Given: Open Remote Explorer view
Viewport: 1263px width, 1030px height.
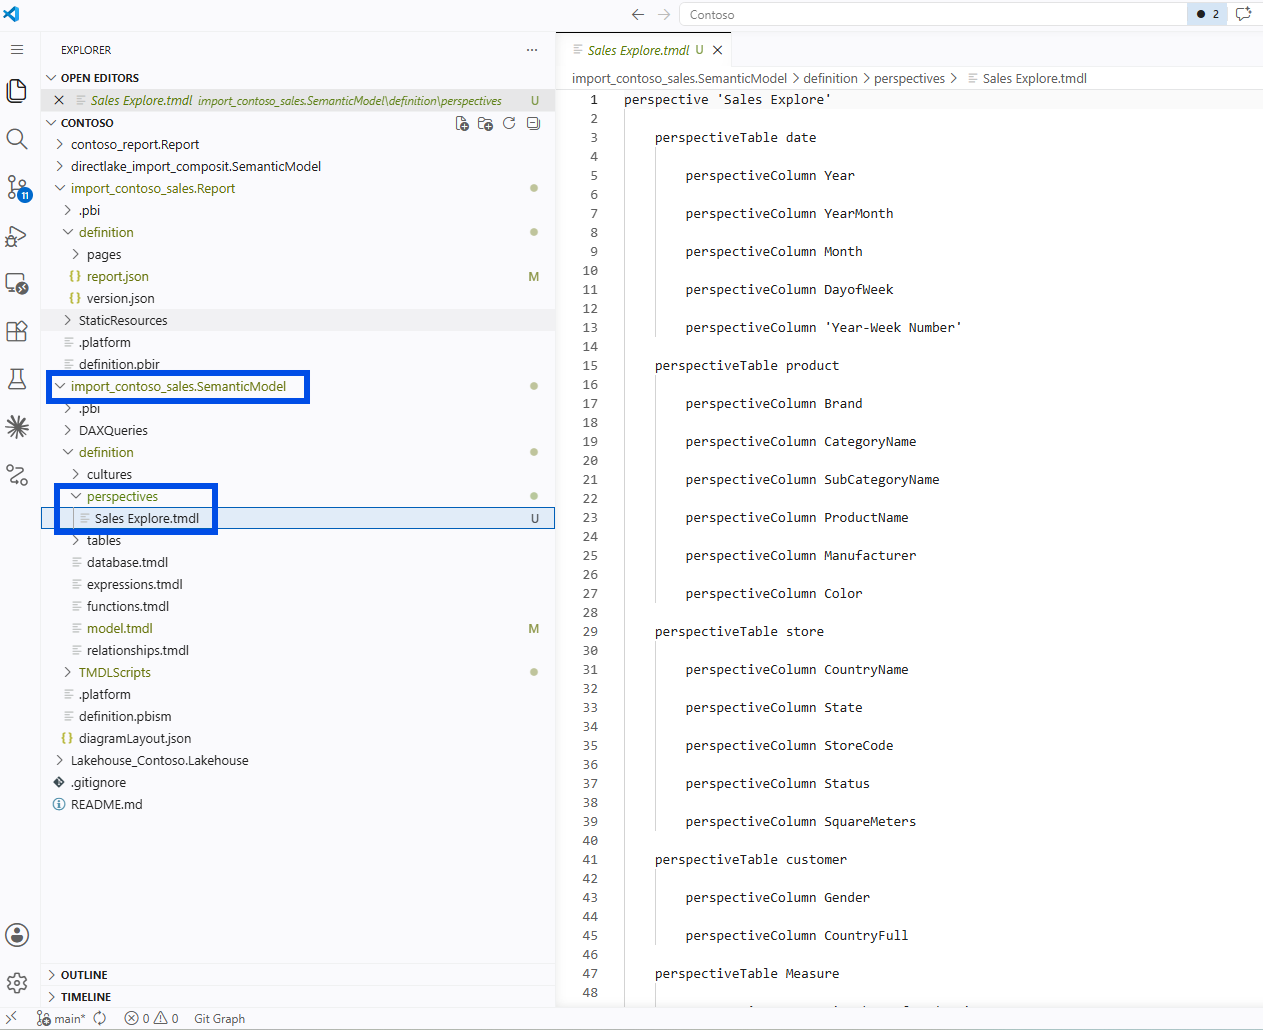Looking at the screenshot, I should point(17,284).
